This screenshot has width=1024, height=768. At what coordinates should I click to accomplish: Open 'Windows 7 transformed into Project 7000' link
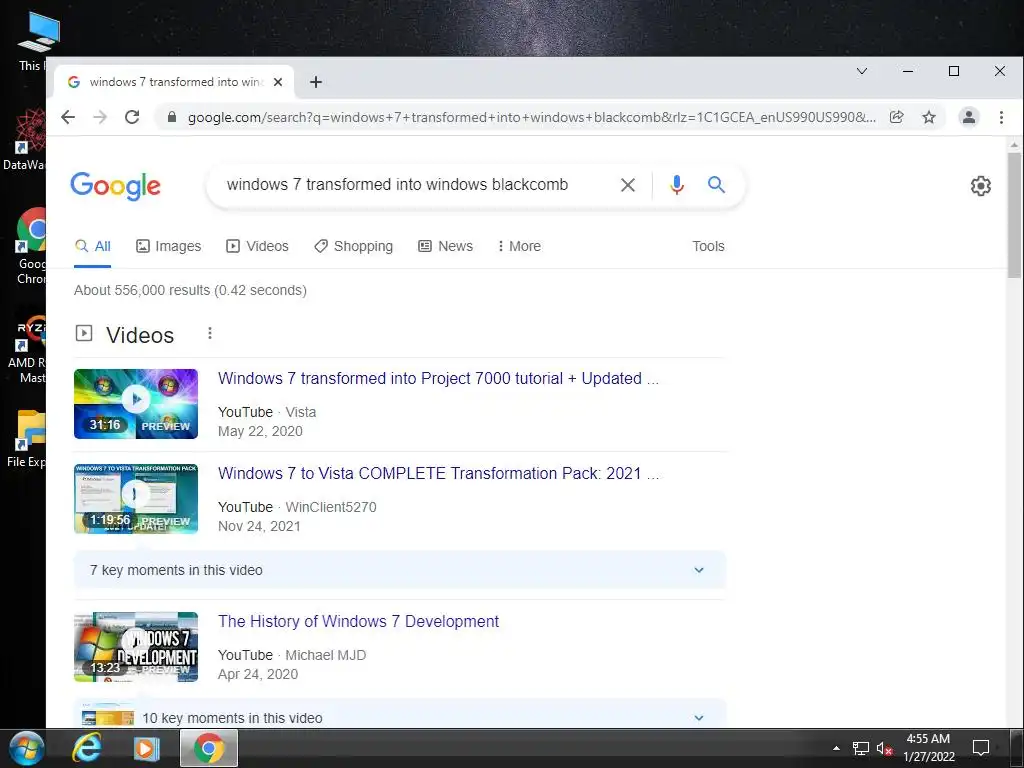[438, 379]
